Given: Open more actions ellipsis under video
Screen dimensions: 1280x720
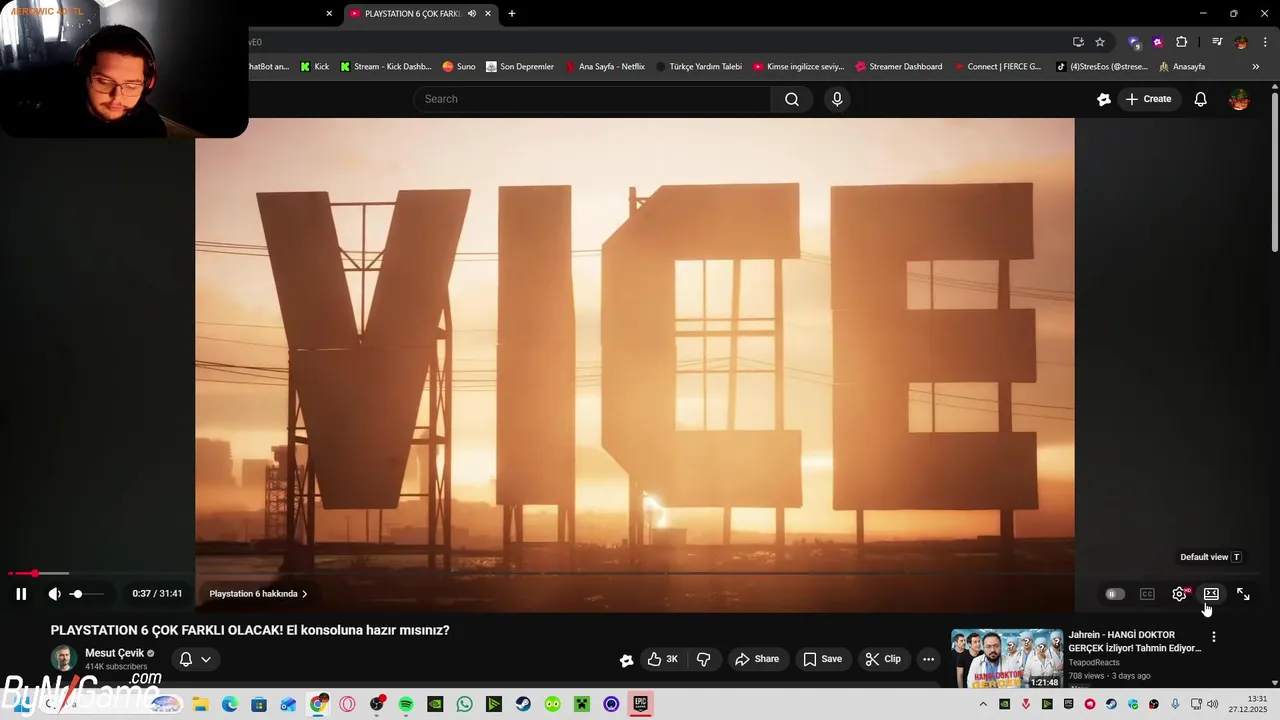Looking at the screenshot, I should coord(928,659).
